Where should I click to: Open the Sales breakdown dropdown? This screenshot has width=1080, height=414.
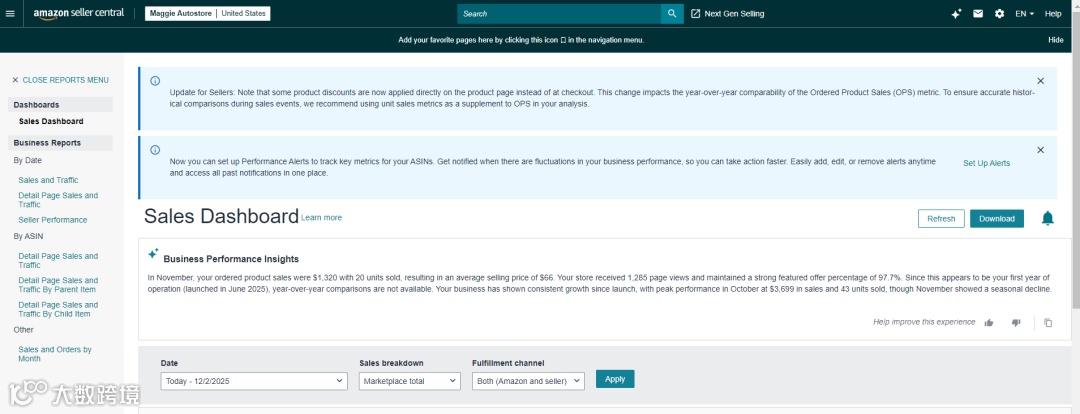[x=409, y=381]
